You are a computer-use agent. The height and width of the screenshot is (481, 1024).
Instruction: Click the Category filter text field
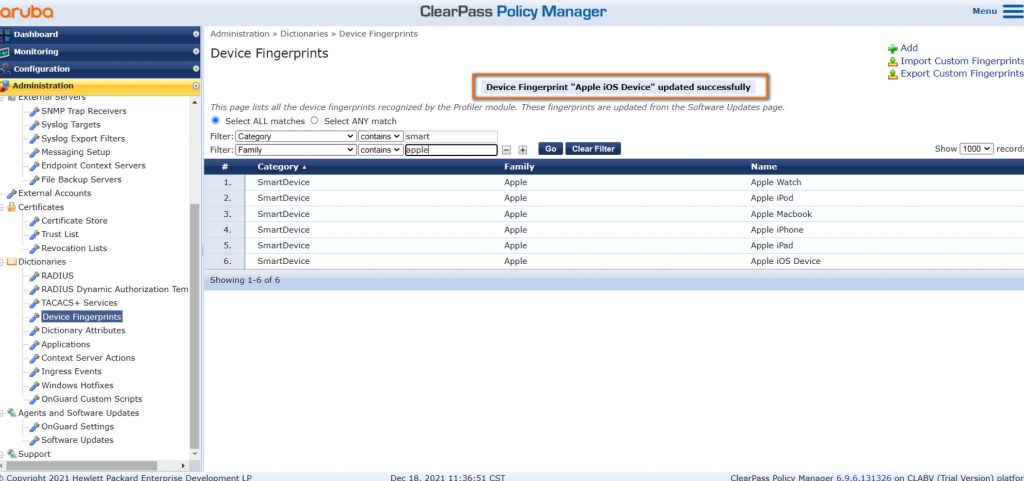coord(451,136)
